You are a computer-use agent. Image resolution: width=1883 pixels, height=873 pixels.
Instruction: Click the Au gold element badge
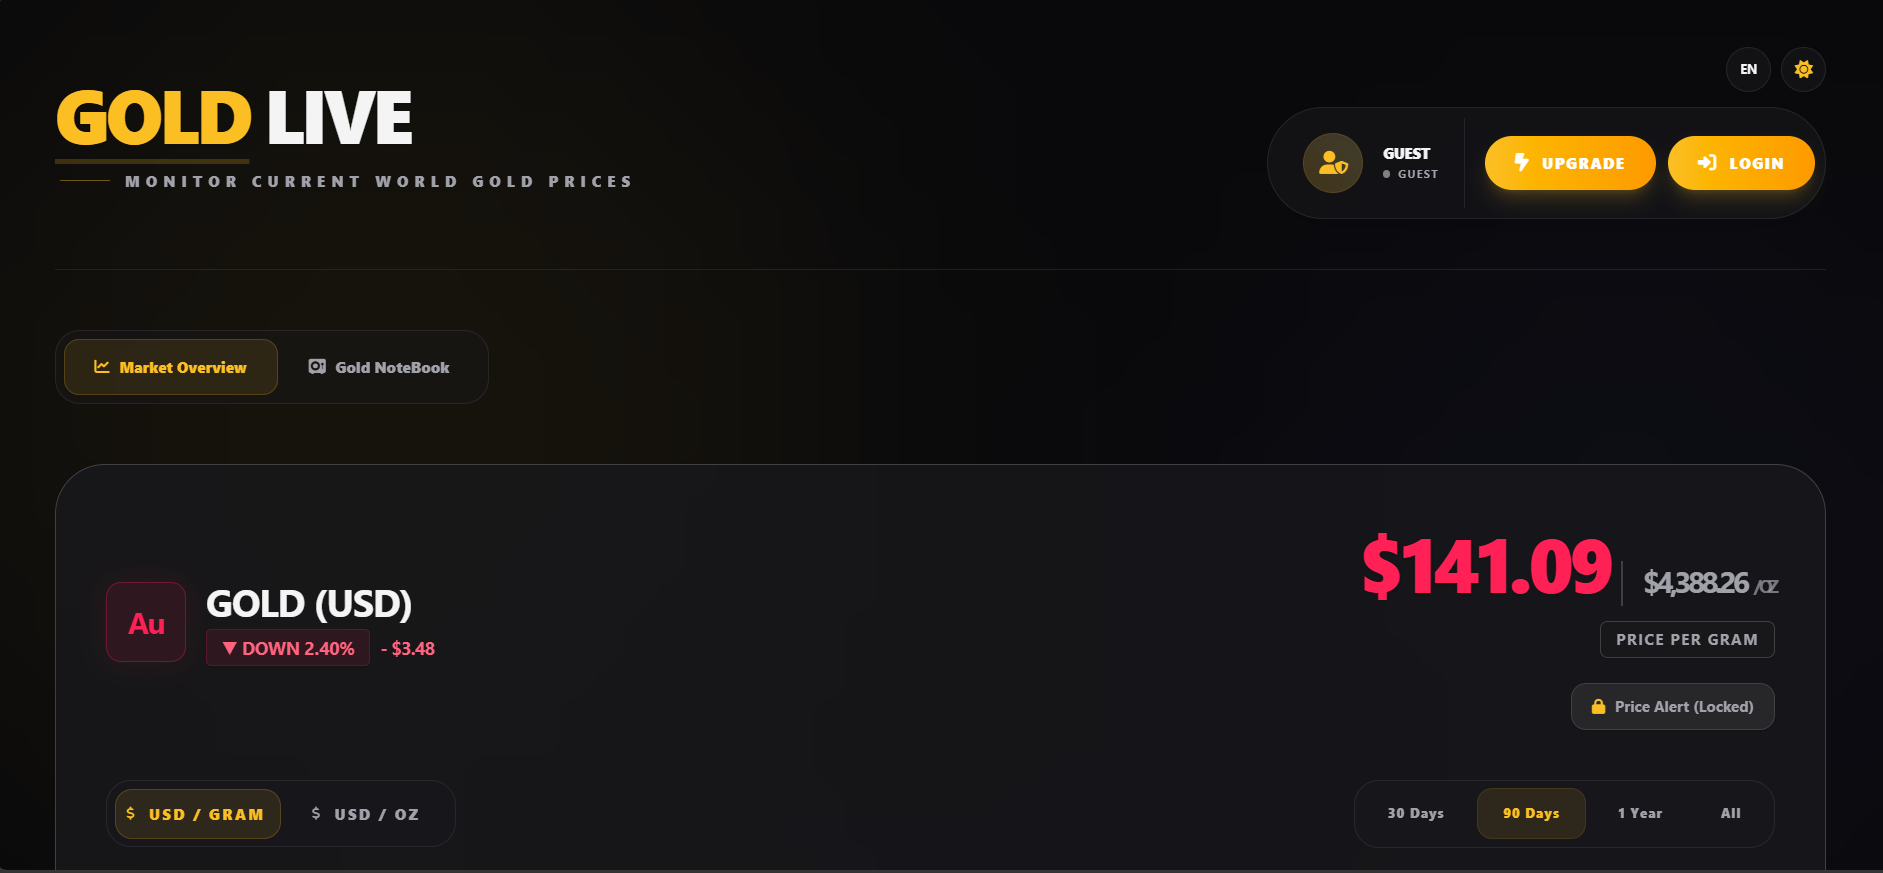146,622
